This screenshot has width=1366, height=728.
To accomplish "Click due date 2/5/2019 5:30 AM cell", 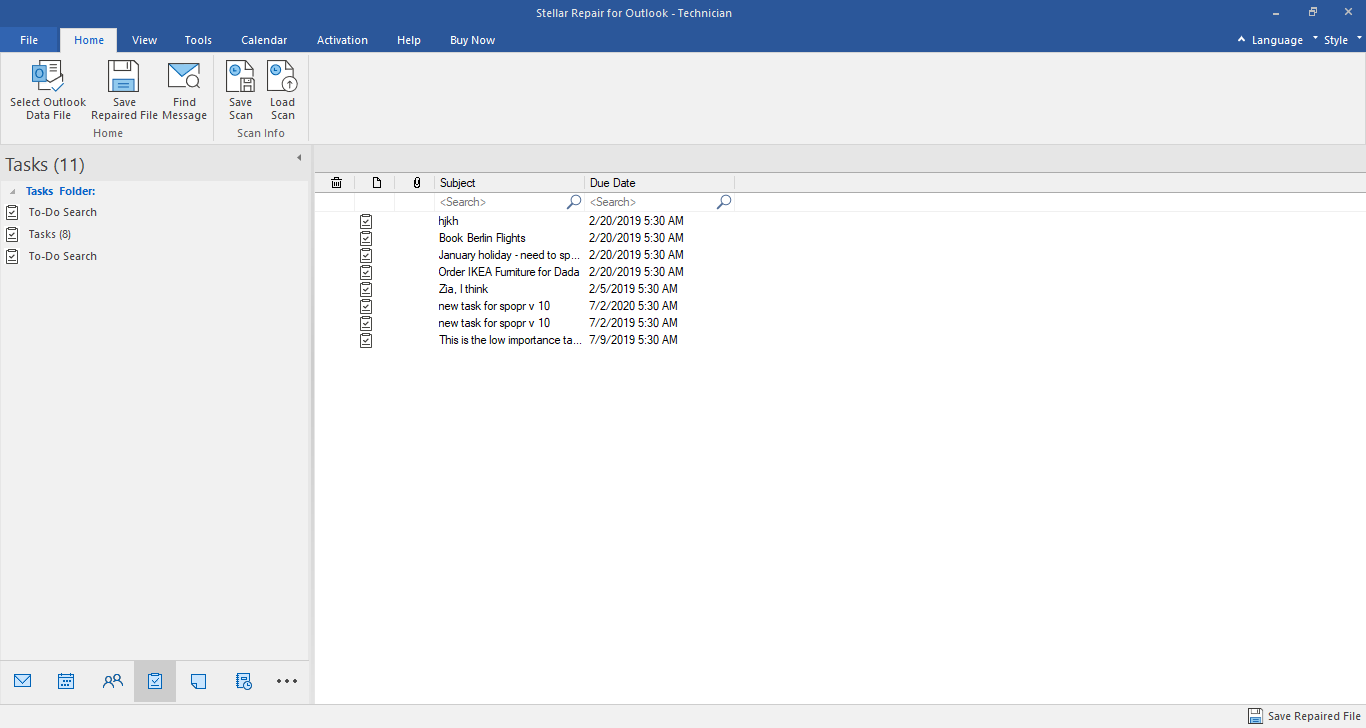I will (633, 289).
